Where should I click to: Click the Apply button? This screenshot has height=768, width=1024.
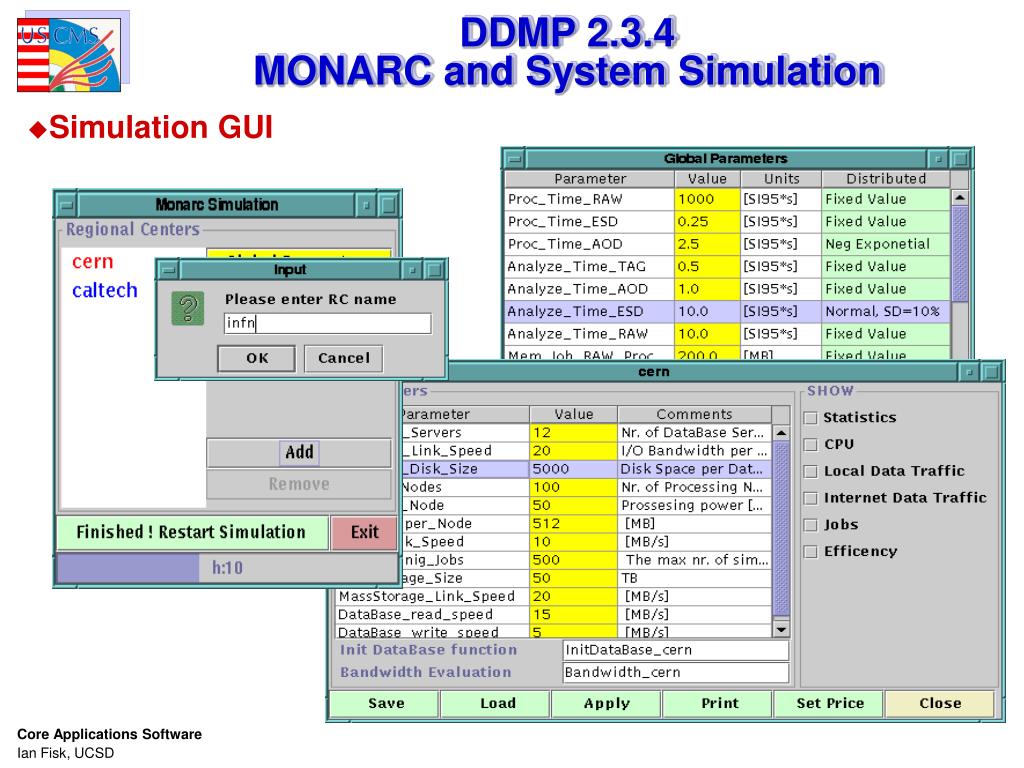[x=607, y=703]
